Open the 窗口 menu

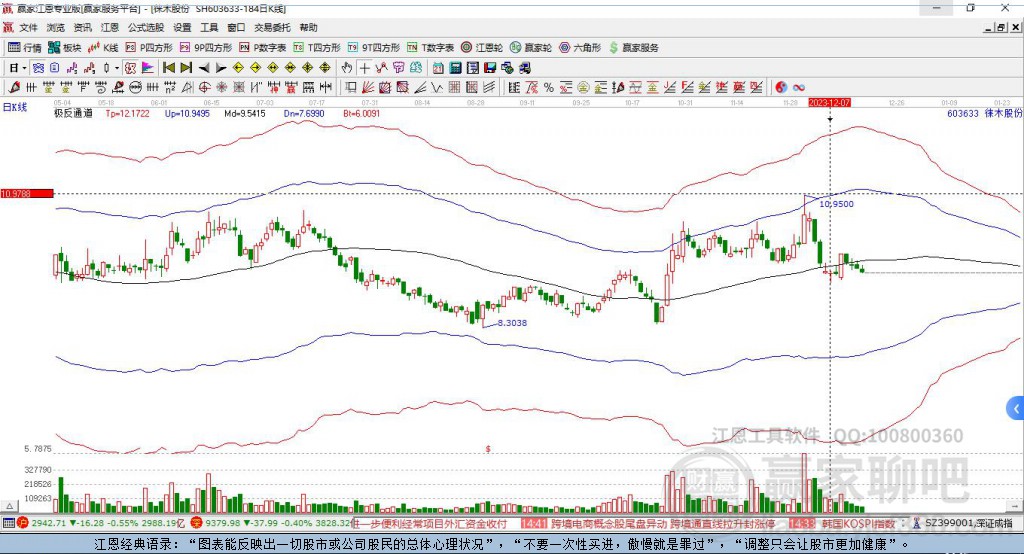(236, 27)
